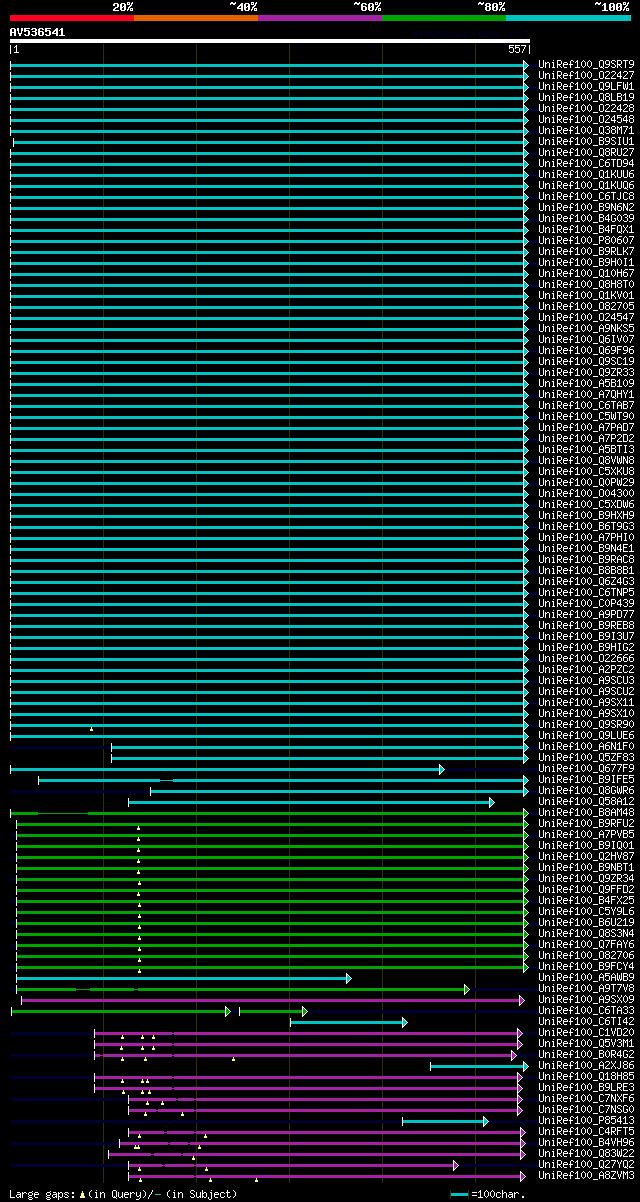Select label UniRef100_B9SIU1
Viewport: 640px width, 1202px height.
(x=586, y=141)
